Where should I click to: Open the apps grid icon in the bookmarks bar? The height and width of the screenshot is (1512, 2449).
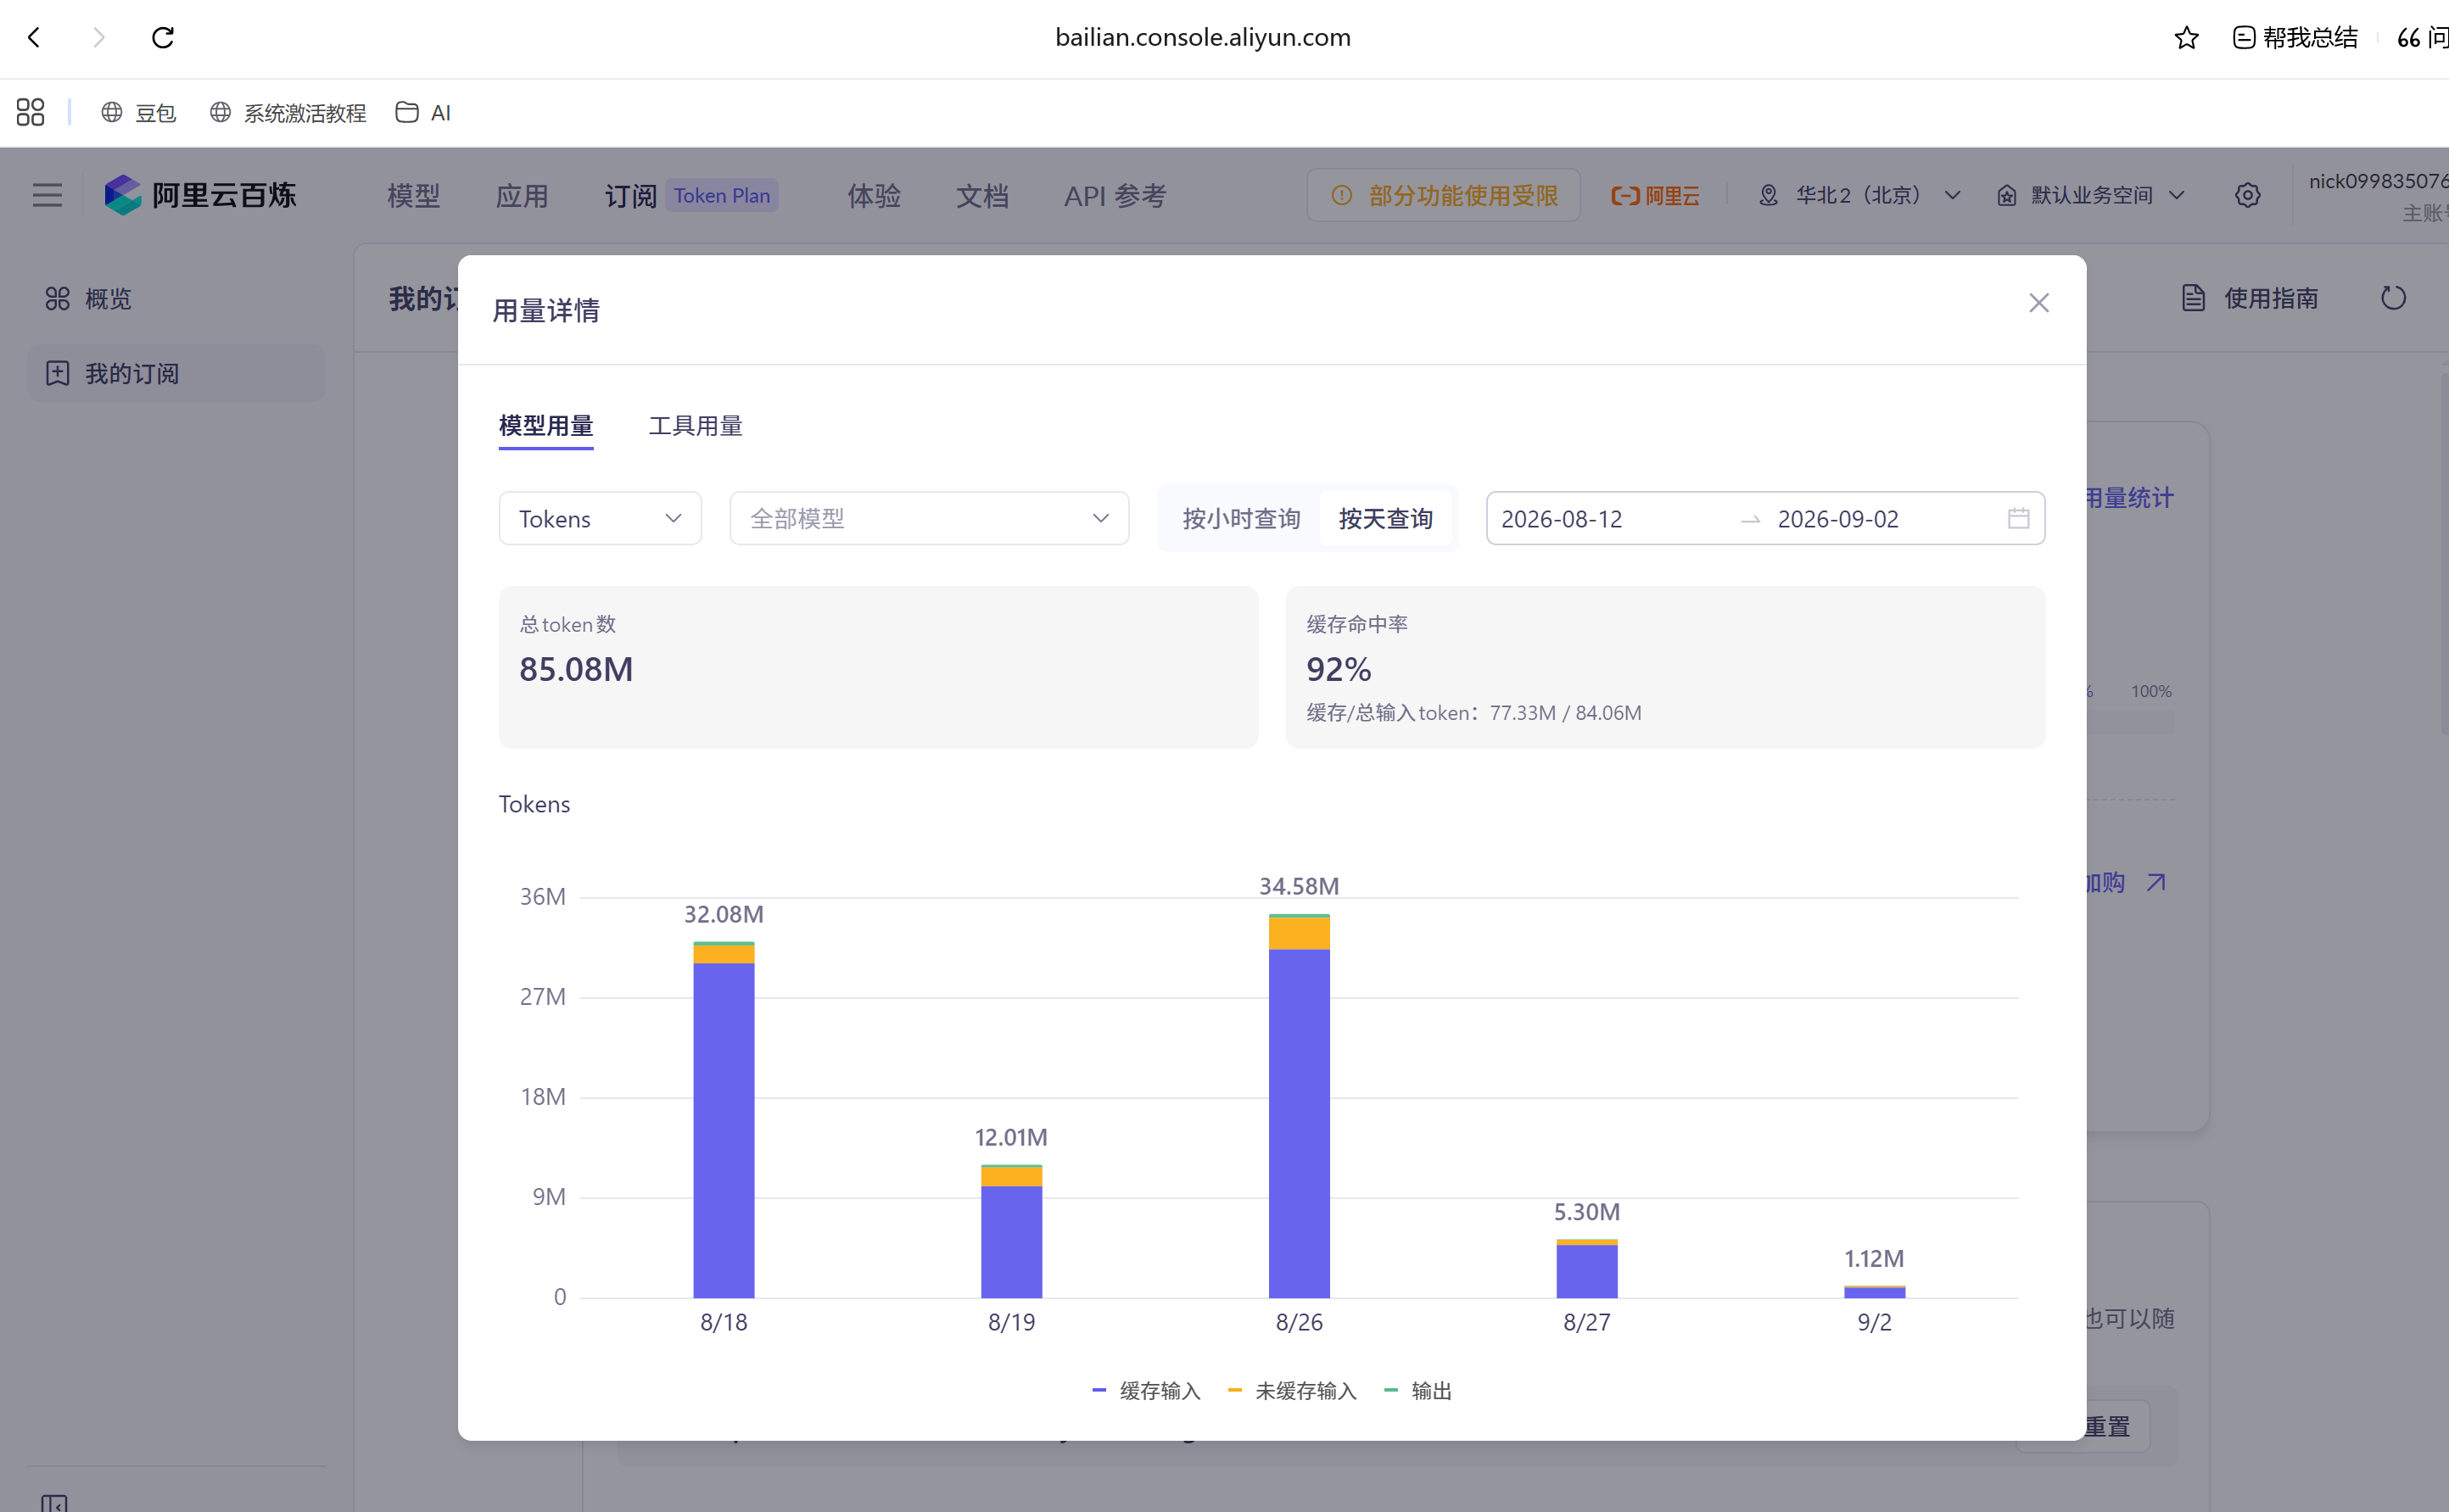point(31,112)
